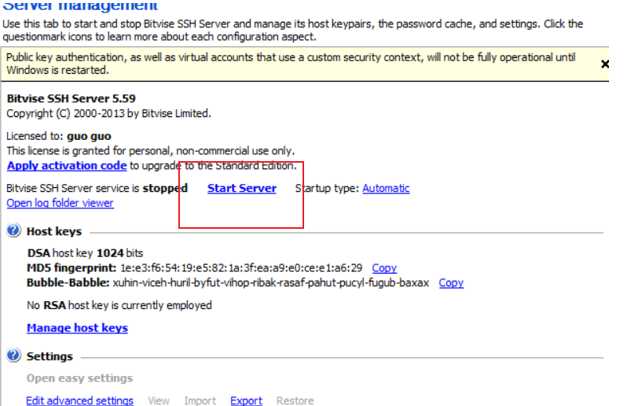The height and width of the screenshot is (406, 643).
Task: Copy the Bubble-Babble fingerprint
Action: pyautogui.click(x=451, y=283)
